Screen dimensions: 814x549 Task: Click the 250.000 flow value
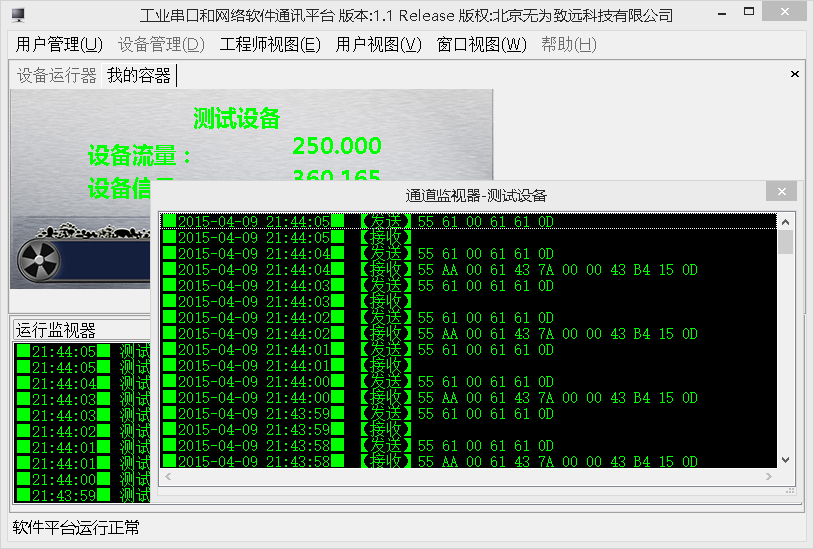337,146
